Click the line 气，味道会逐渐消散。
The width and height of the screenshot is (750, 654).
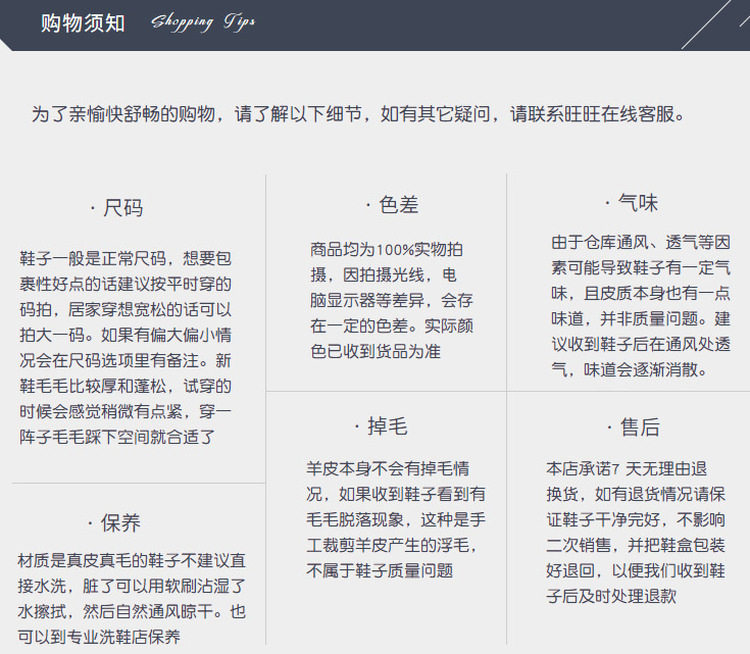point(629,369)
